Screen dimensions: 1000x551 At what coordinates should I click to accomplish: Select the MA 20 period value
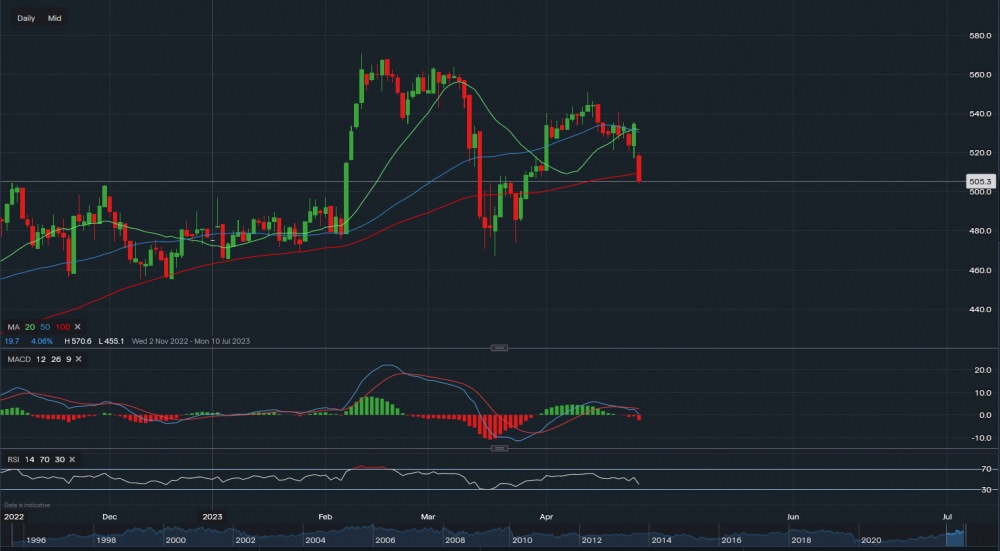32,327
